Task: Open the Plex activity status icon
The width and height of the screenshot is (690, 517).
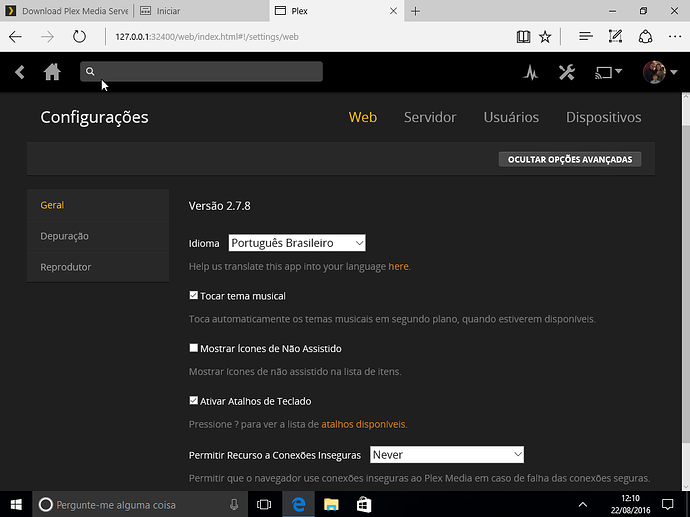Action: pos(531,72)
